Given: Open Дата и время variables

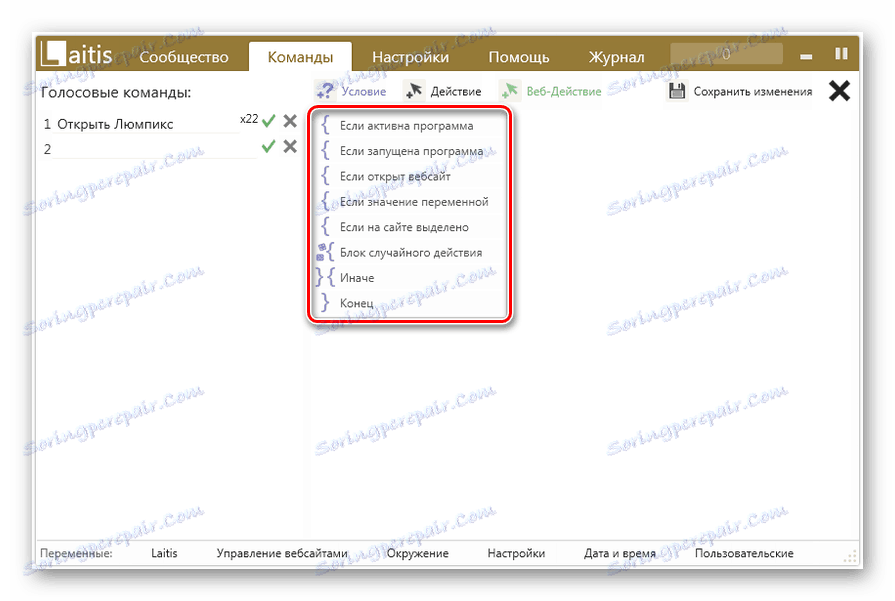Looking at the screenshot, I should [619, 553].
